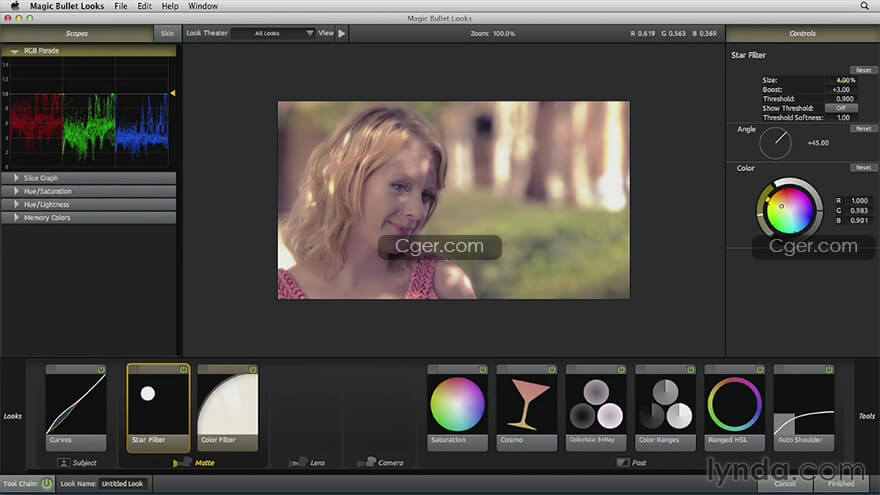Select the Cosmo tool
880x495 pixels.
[x=526, y=407]
